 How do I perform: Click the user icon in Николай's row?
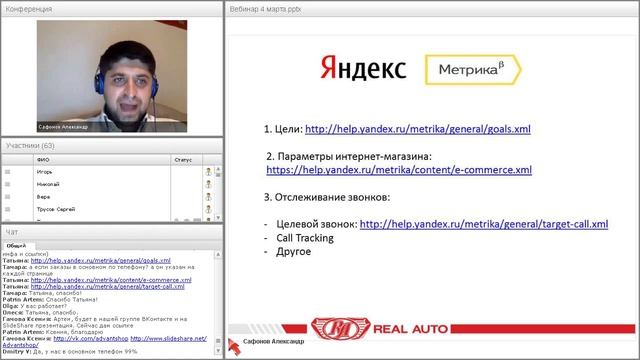[x=208, y=184]
